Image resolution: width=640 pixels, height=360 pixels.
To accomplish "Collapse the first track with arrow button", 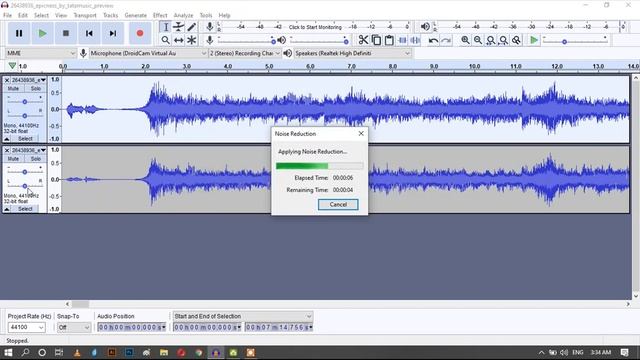I will point(7,139).
